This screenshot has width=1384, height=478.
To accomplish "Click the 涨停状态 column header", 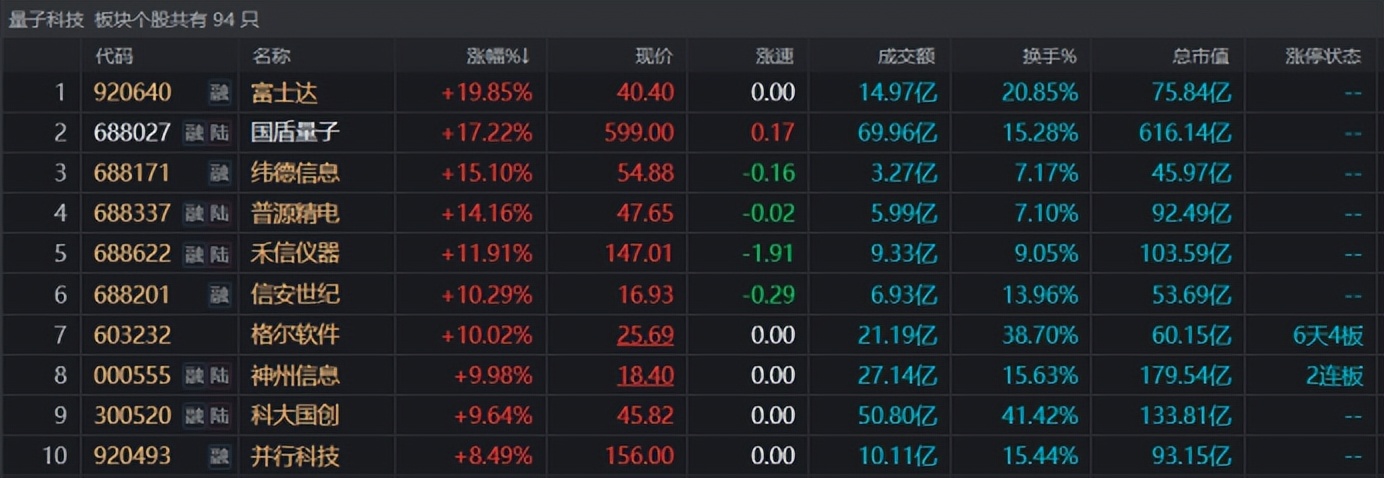I will point(1323,56).
